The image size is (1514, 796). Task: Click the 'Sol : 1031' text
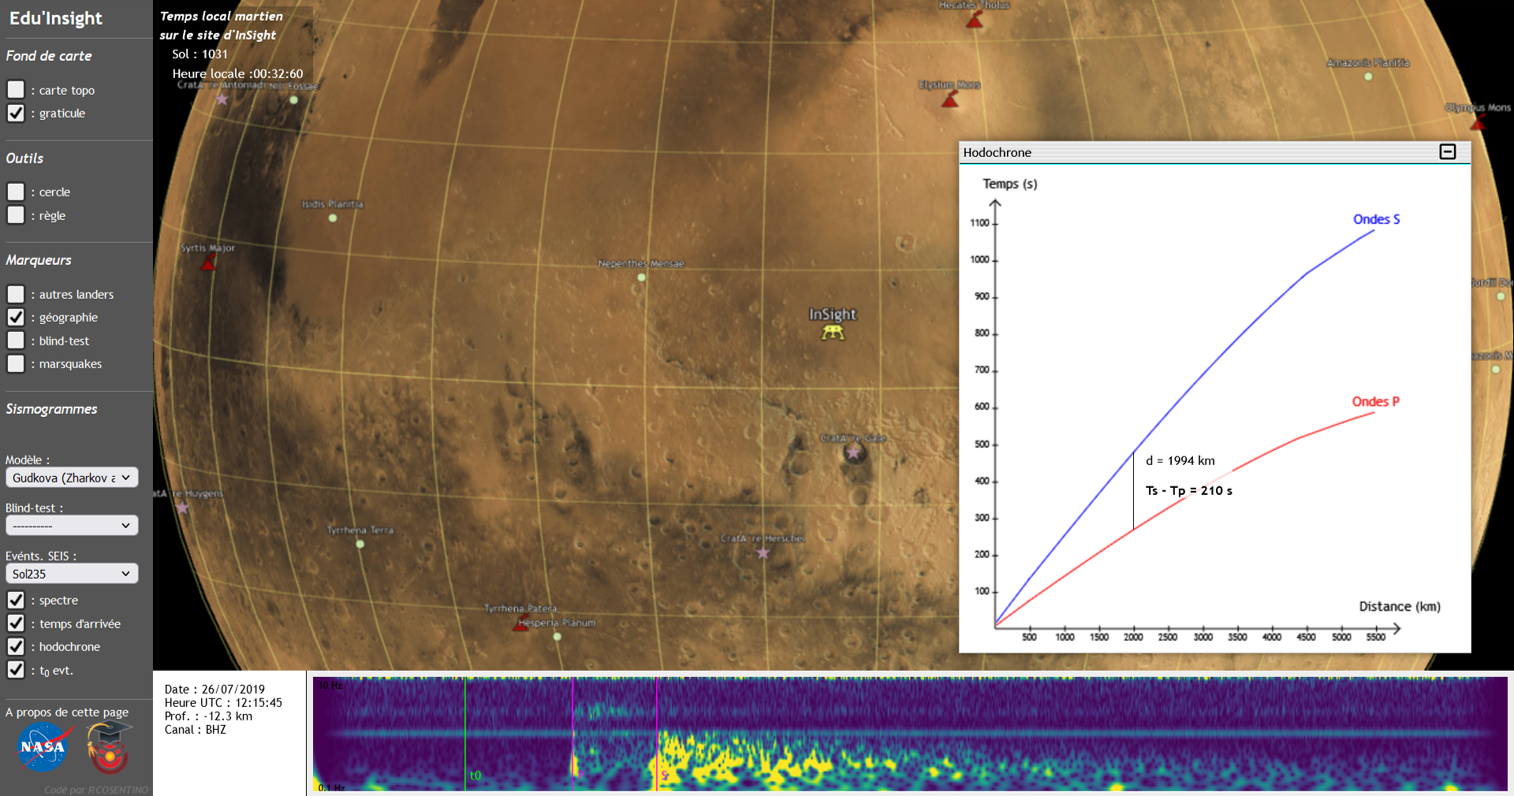click(200, 54)
